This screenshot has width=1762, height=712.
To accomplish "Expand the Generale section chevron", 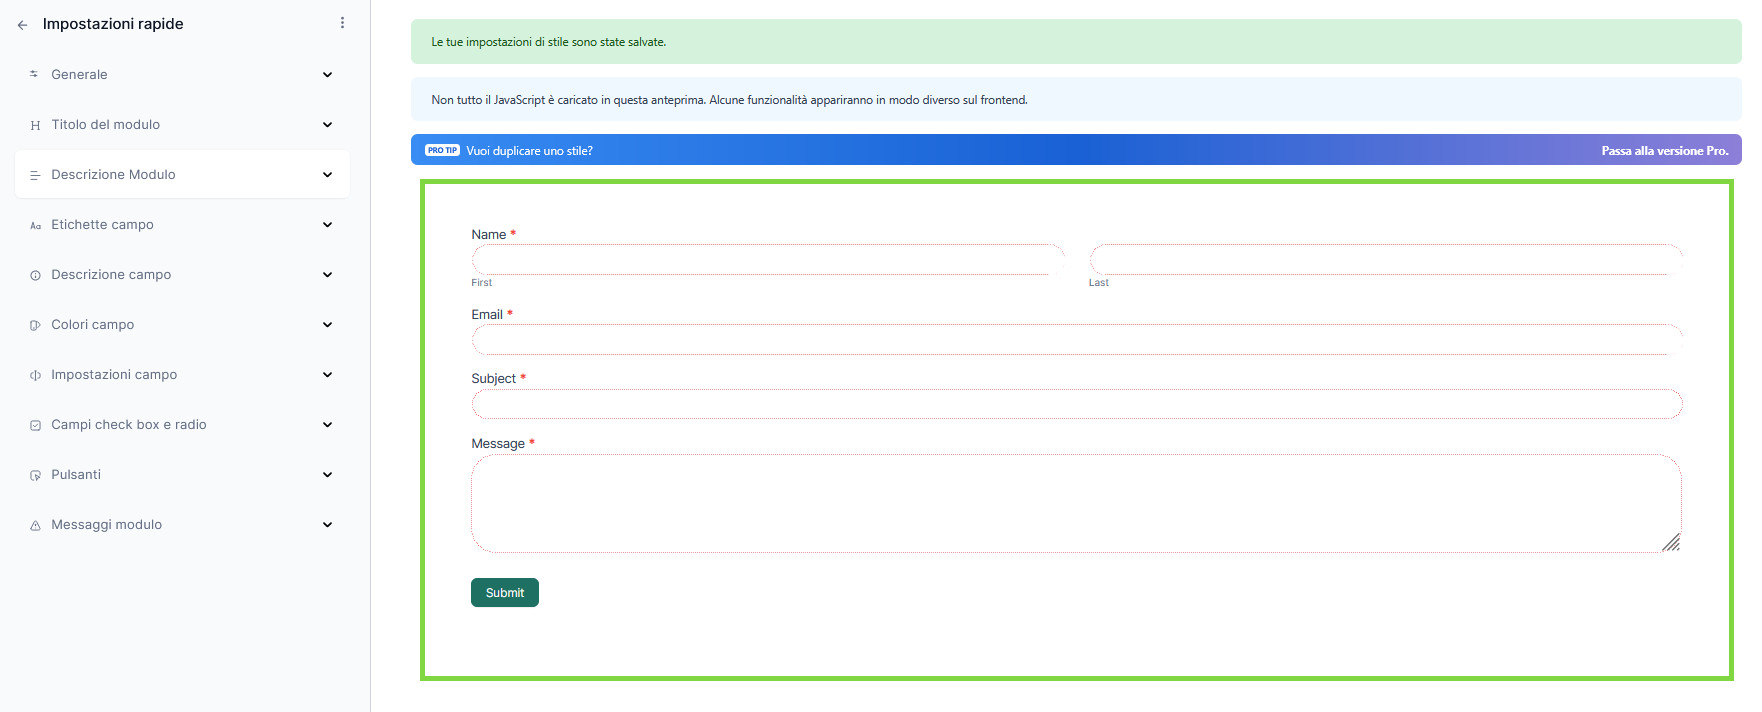I will (327, 74).
